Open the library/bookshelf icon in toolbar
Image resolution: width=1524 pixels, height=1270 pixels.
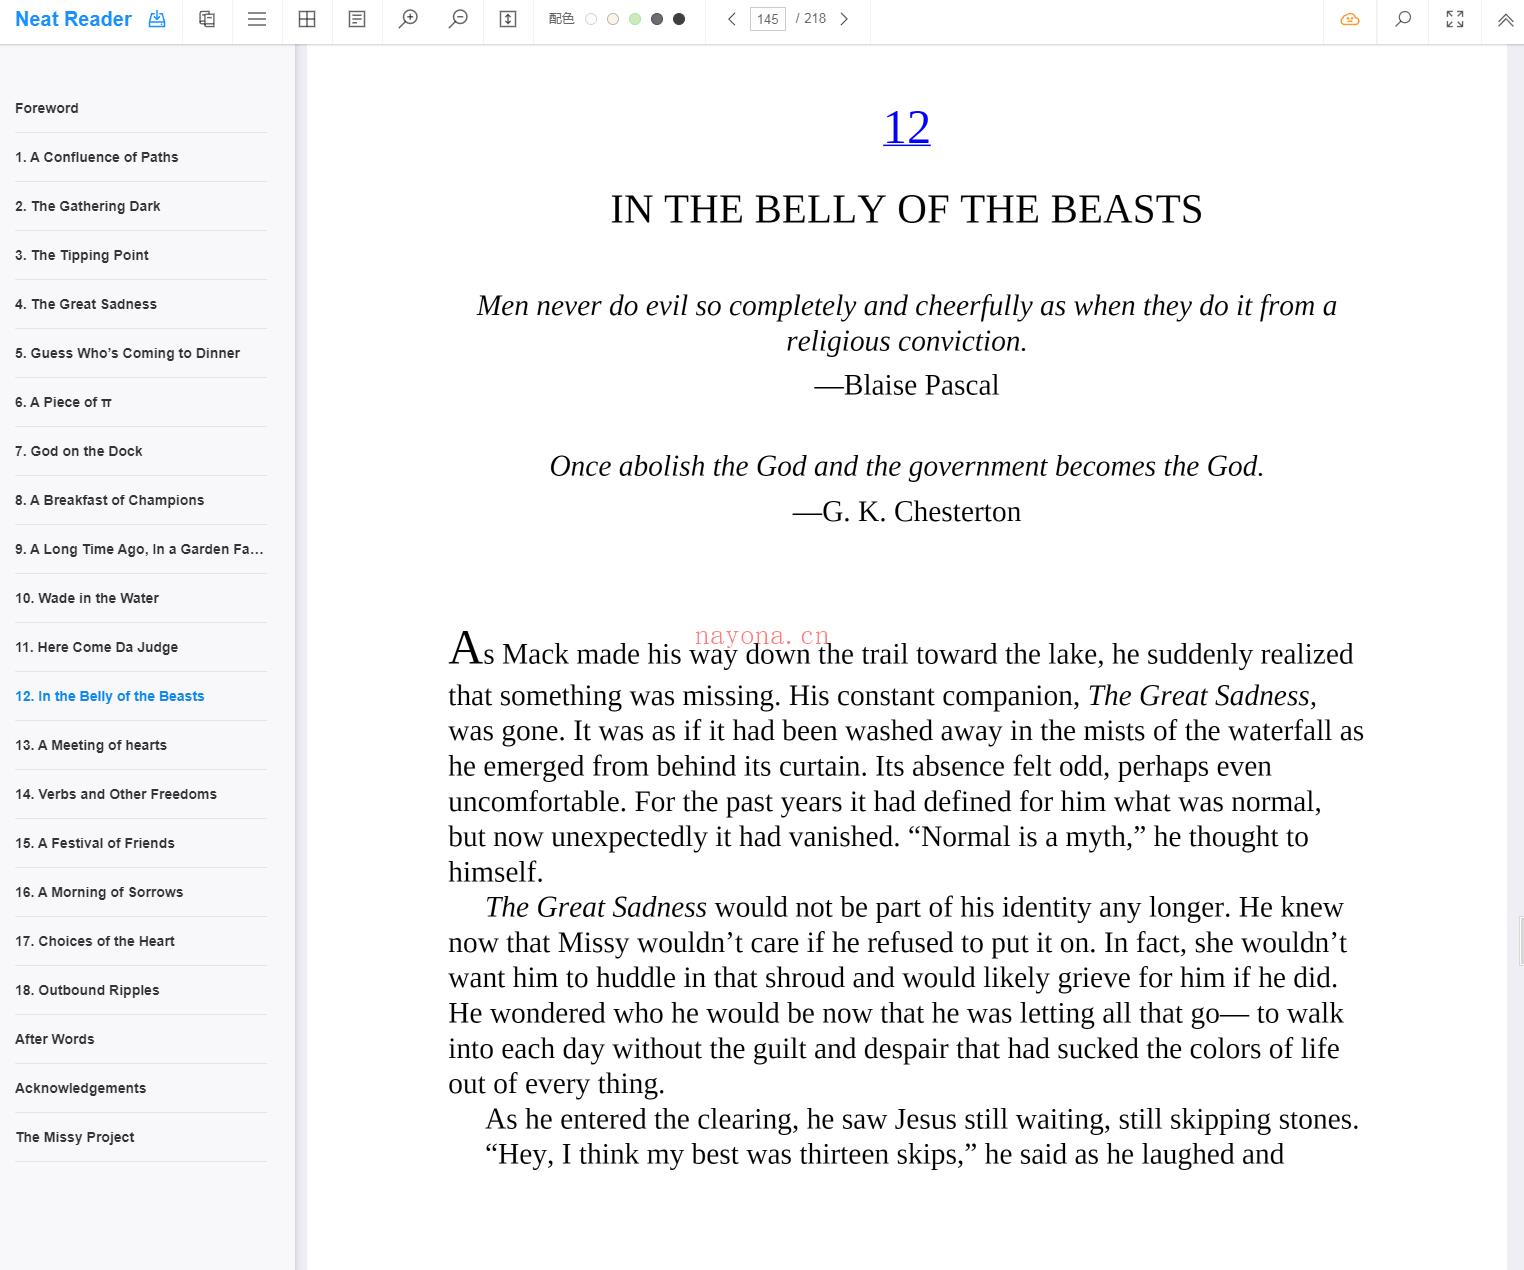coord(207,19)
